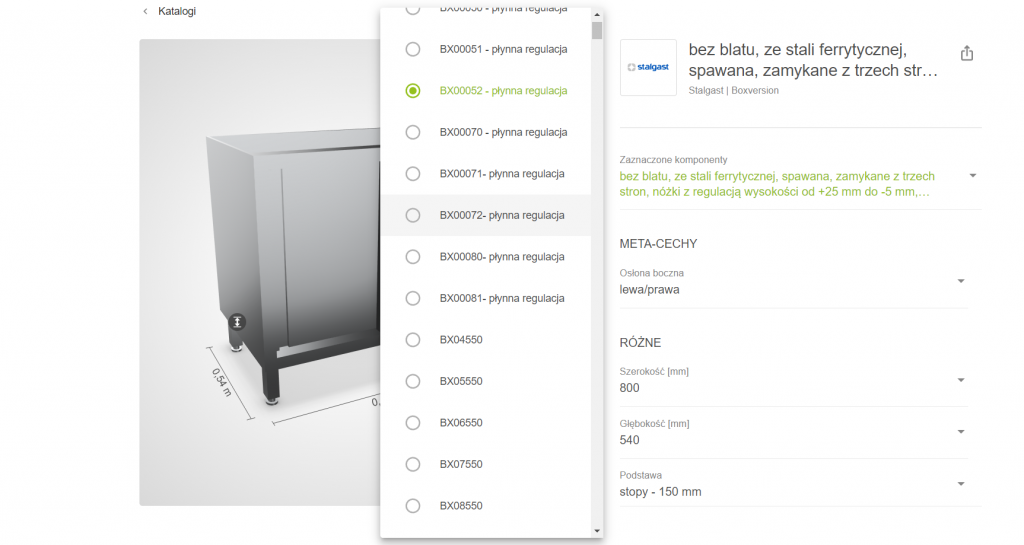Click the share icon beside product title

[x=967, y=54]
